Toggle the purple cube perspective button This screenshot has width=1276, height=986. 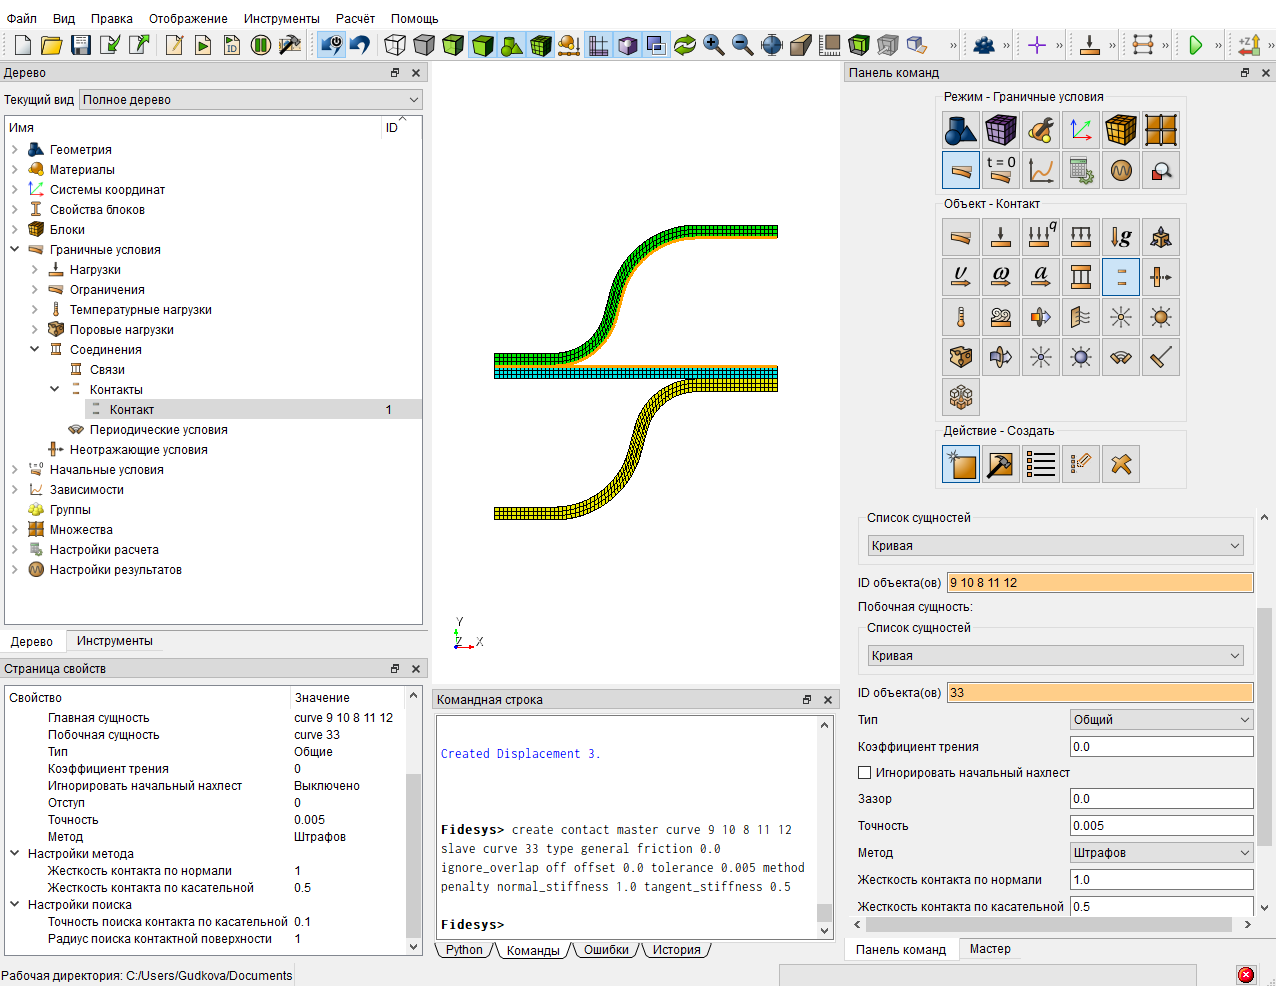click(x=628, y=45)
